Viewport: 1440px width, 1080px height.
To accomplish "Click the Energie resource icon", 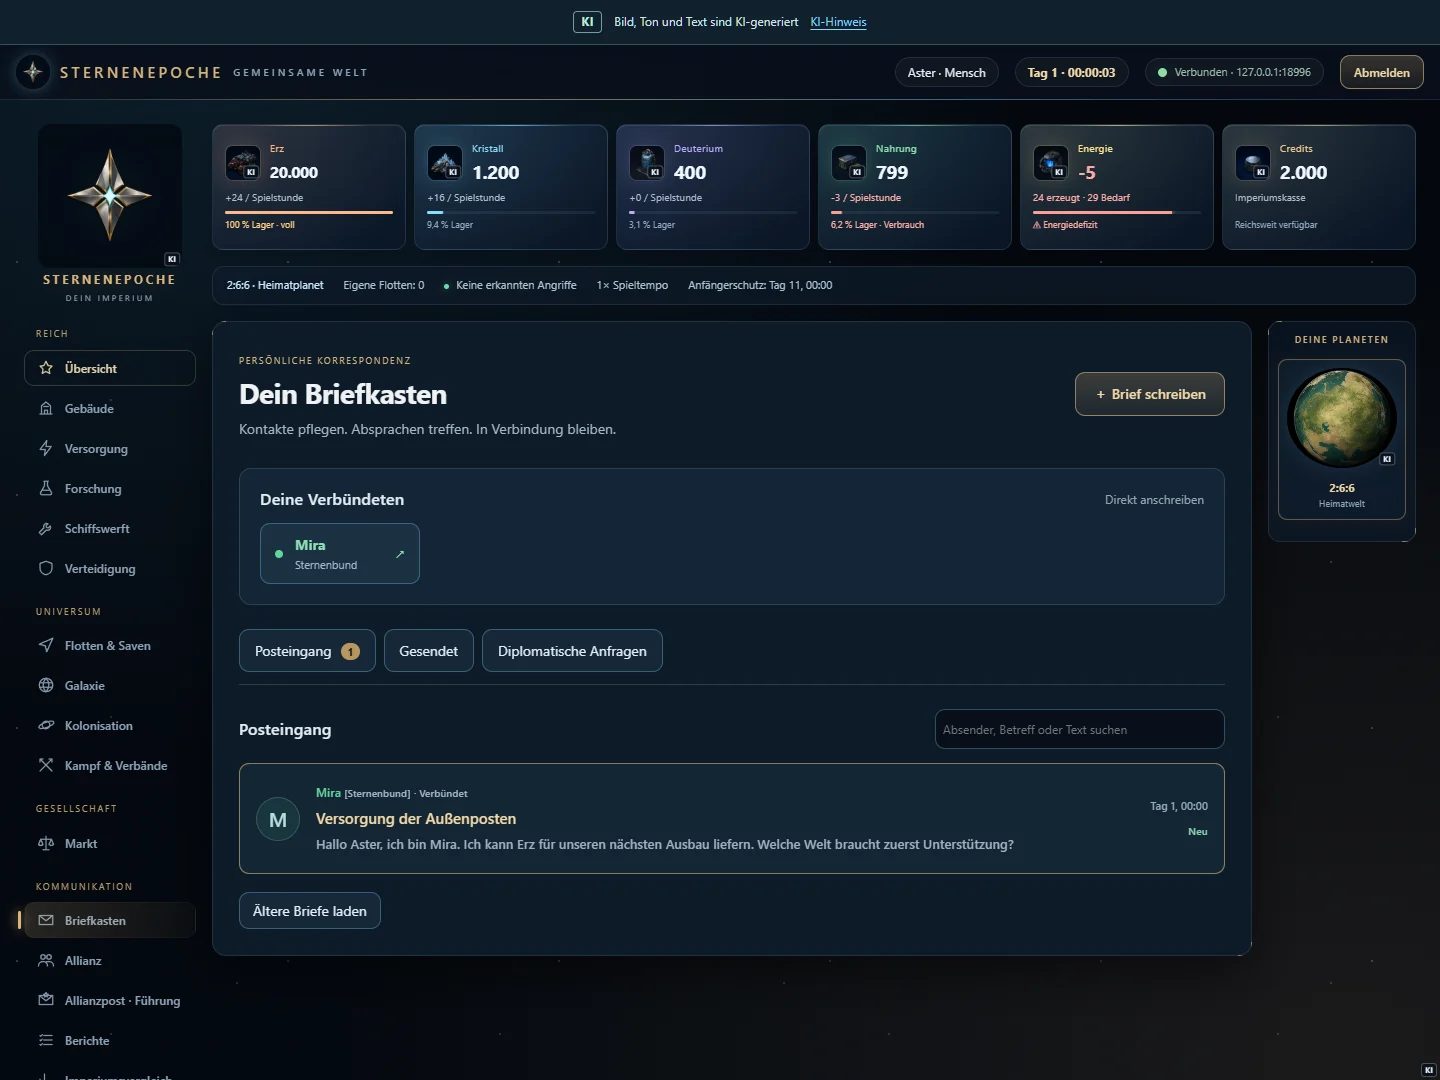I will coord(1051,162).
